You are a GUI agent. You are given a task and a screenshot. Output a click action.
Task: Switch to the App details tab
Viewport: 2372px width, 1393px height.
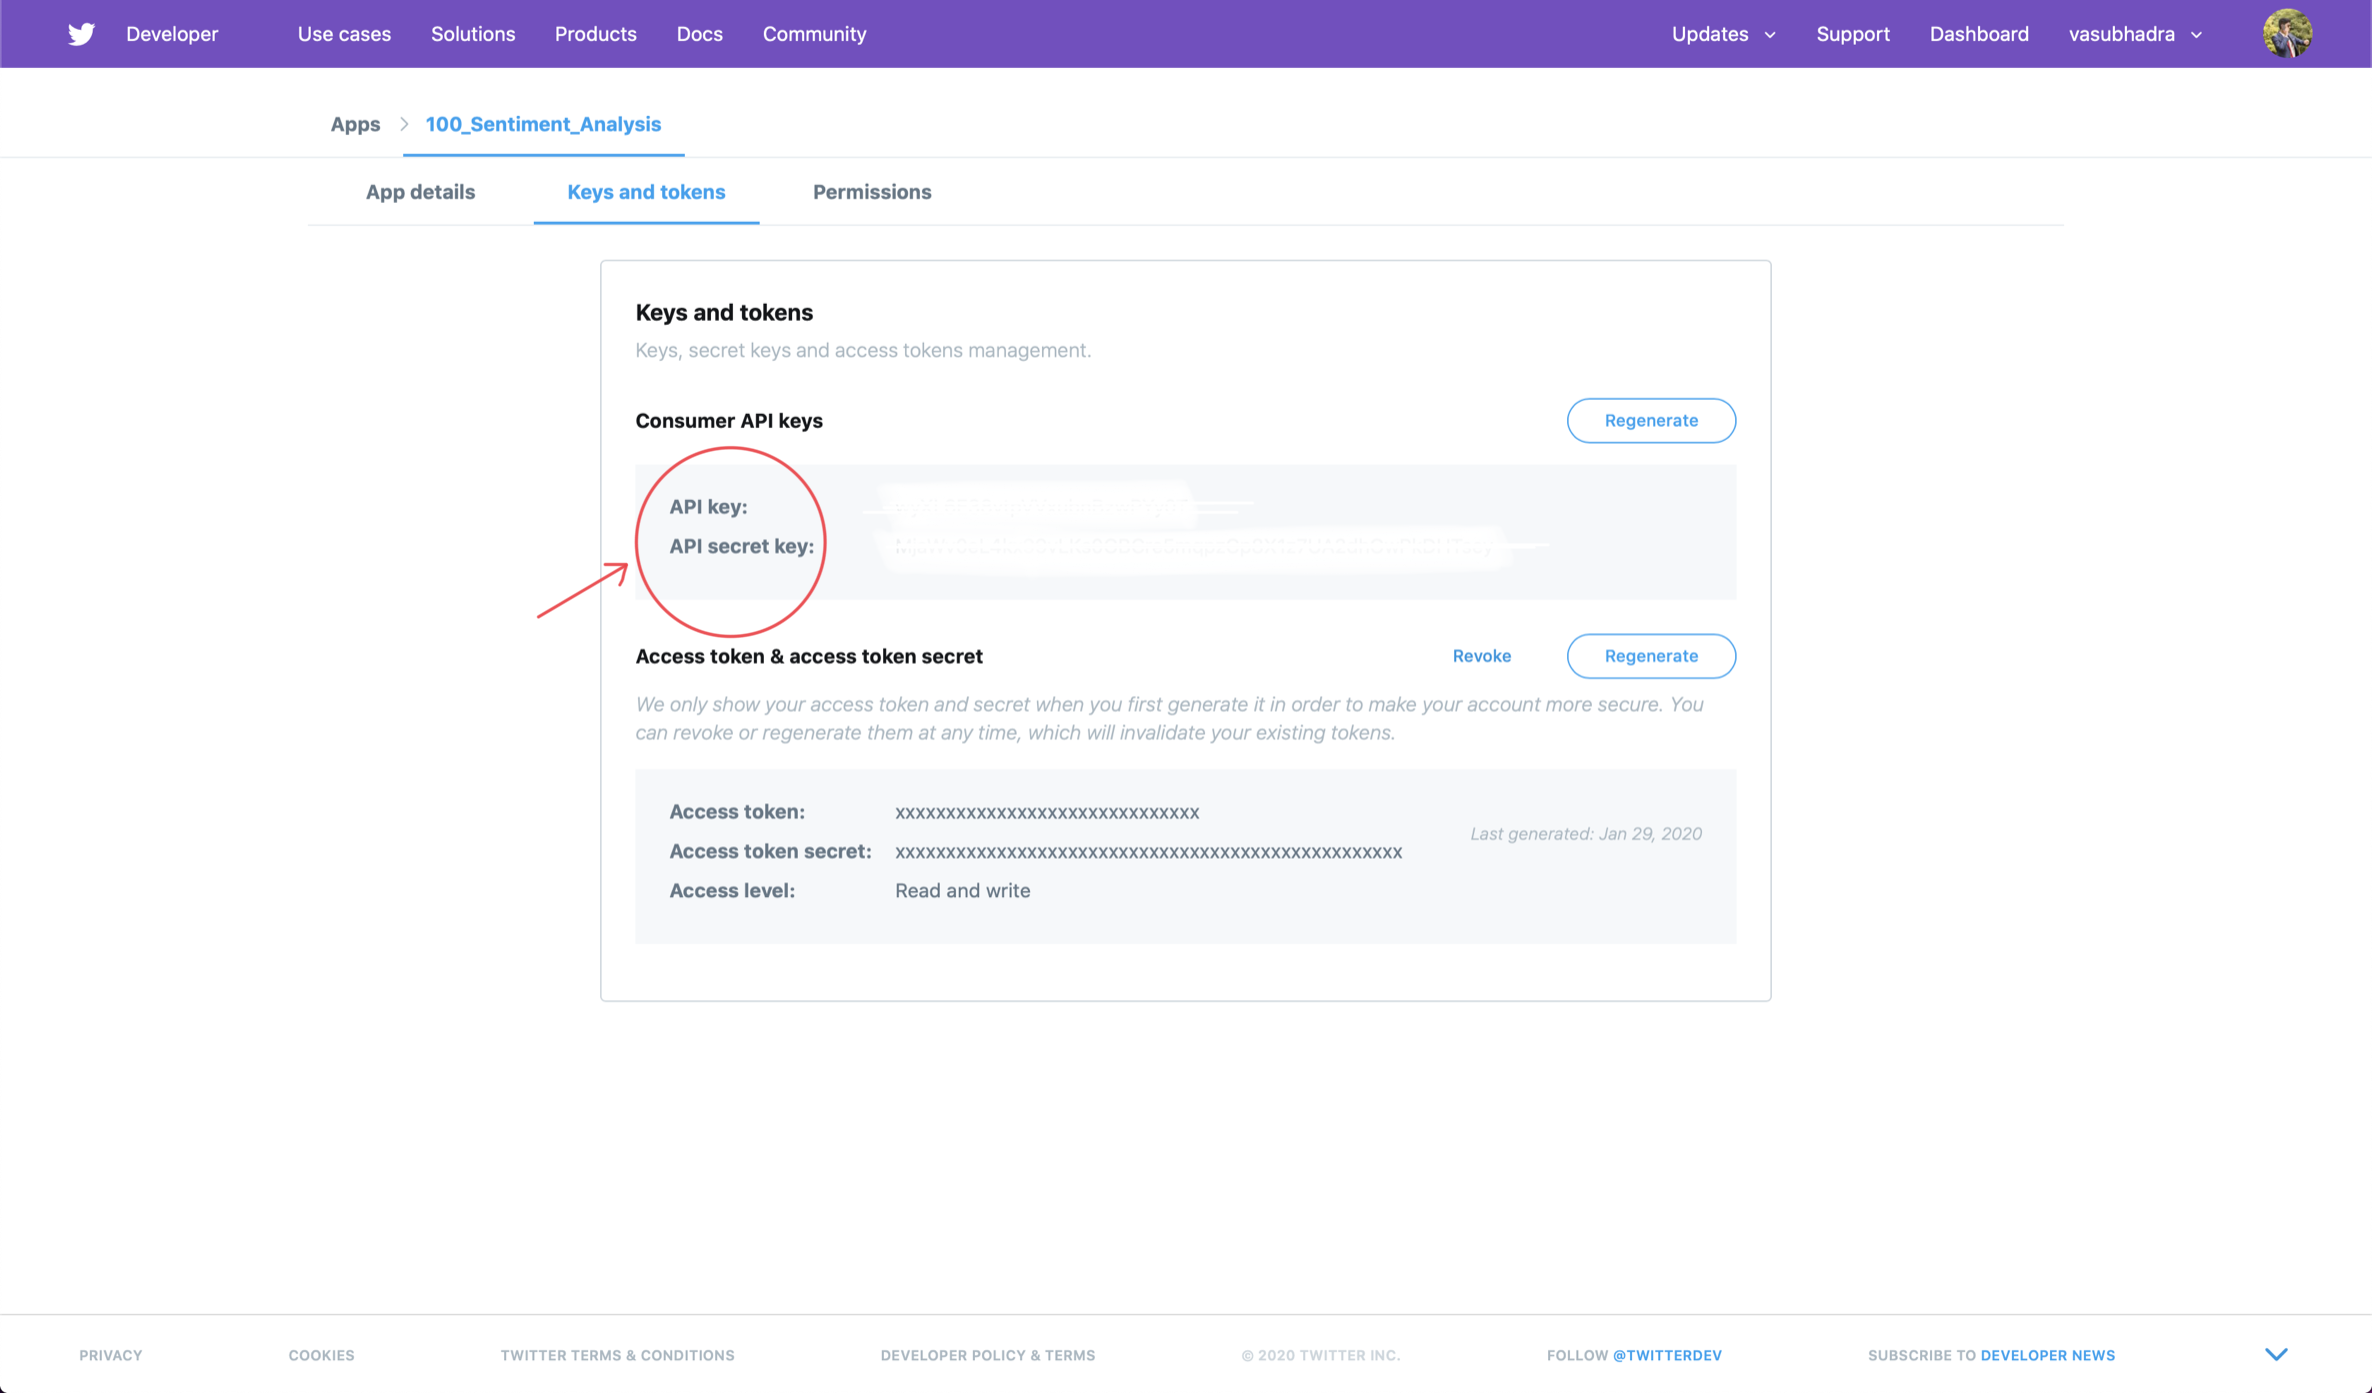(x=420, y=192)
